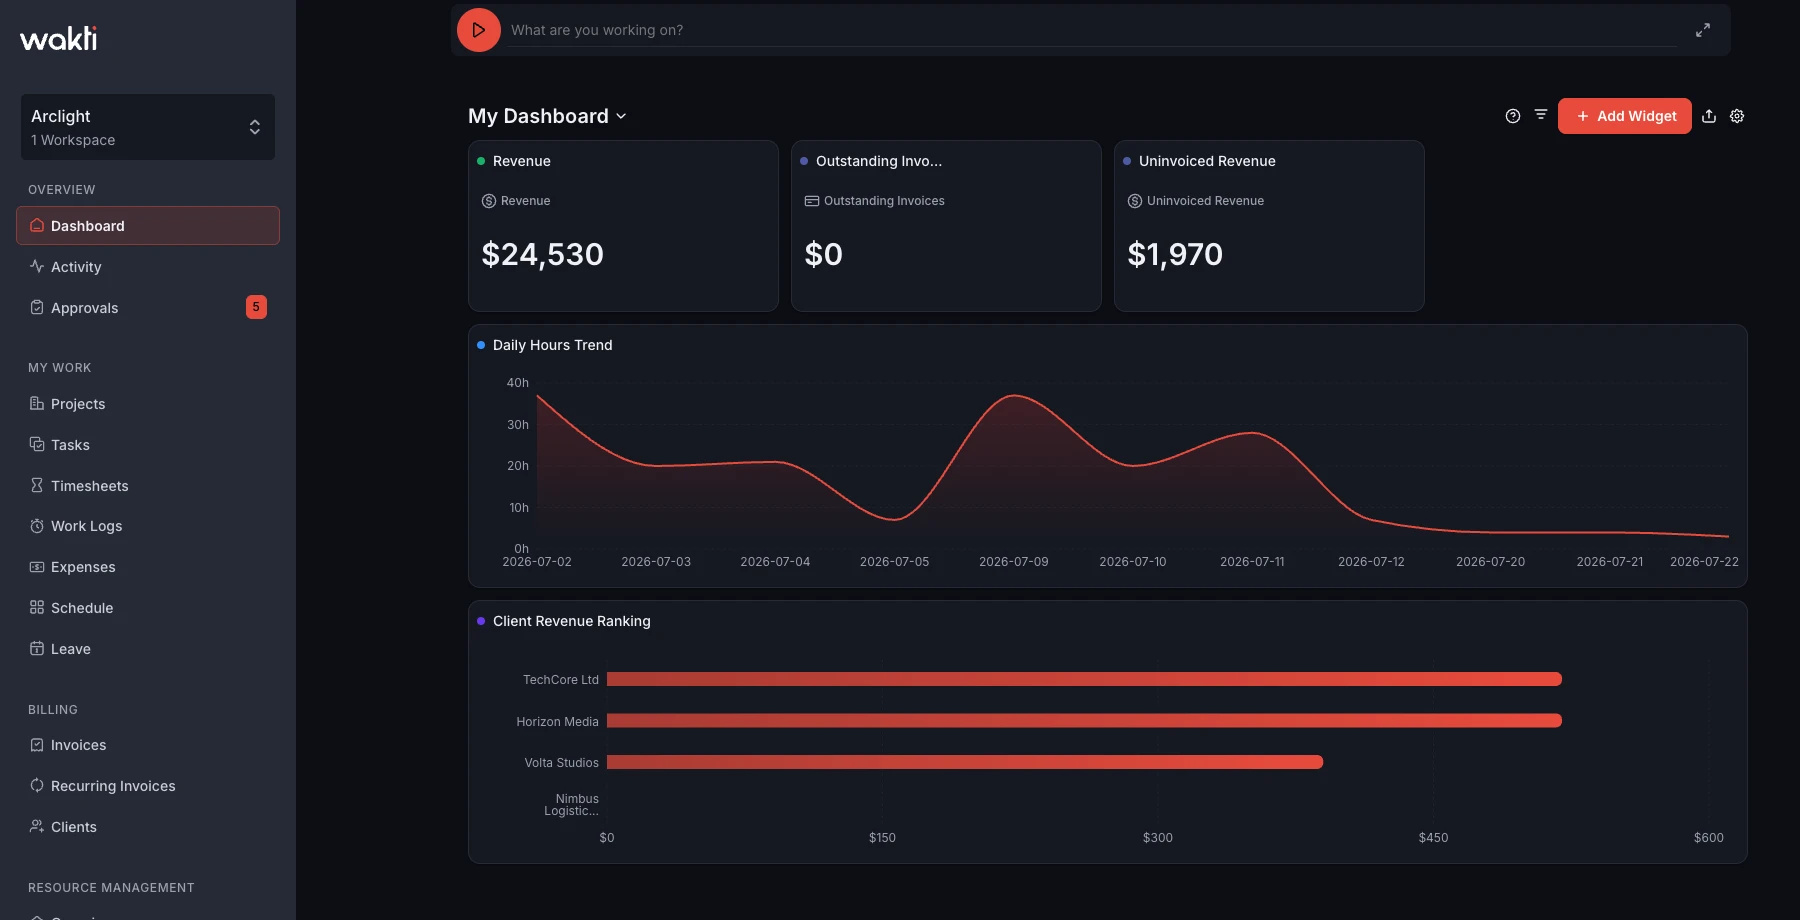
Task: Click the Nimbus Logistic... label
Action: (571, 805)
